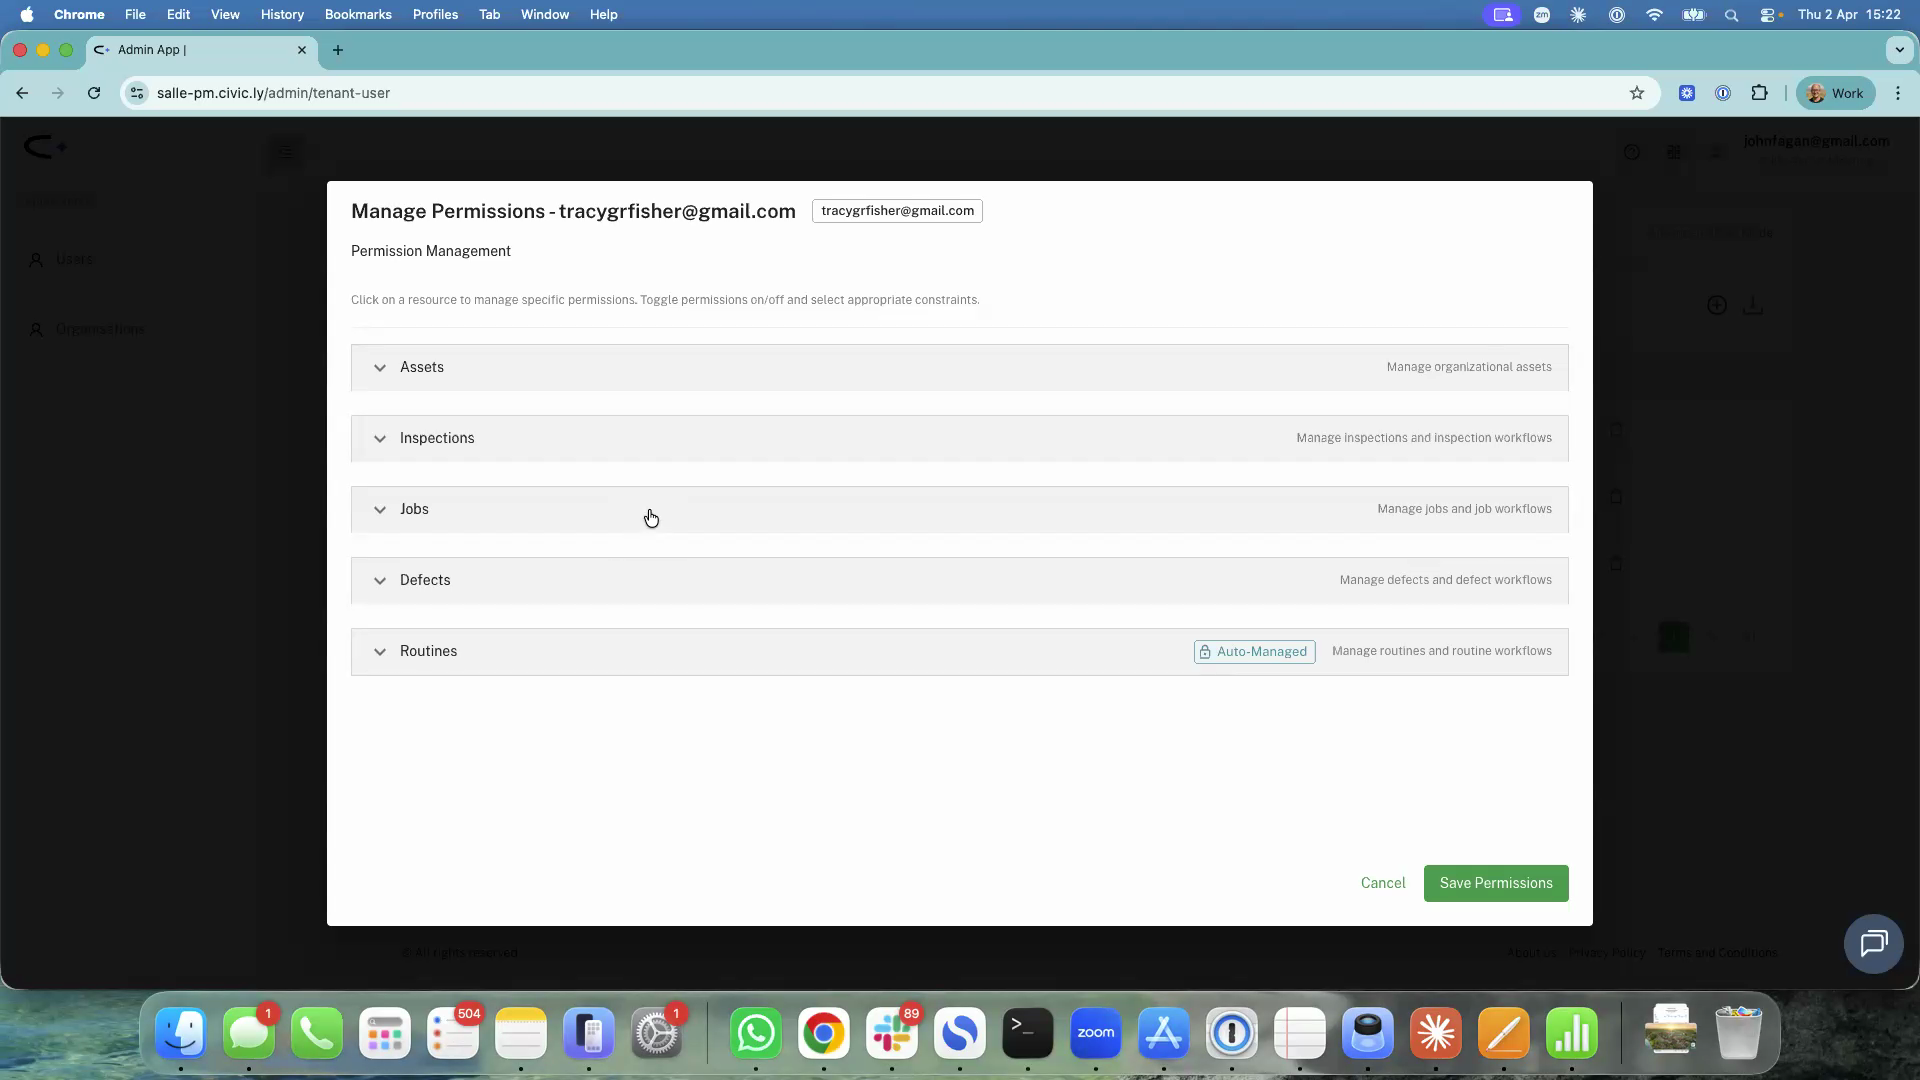This screenshot has width=1920, height=1080.
Task: Open the Bookmarks menu in the menu bar
Action: click(357, 14)
